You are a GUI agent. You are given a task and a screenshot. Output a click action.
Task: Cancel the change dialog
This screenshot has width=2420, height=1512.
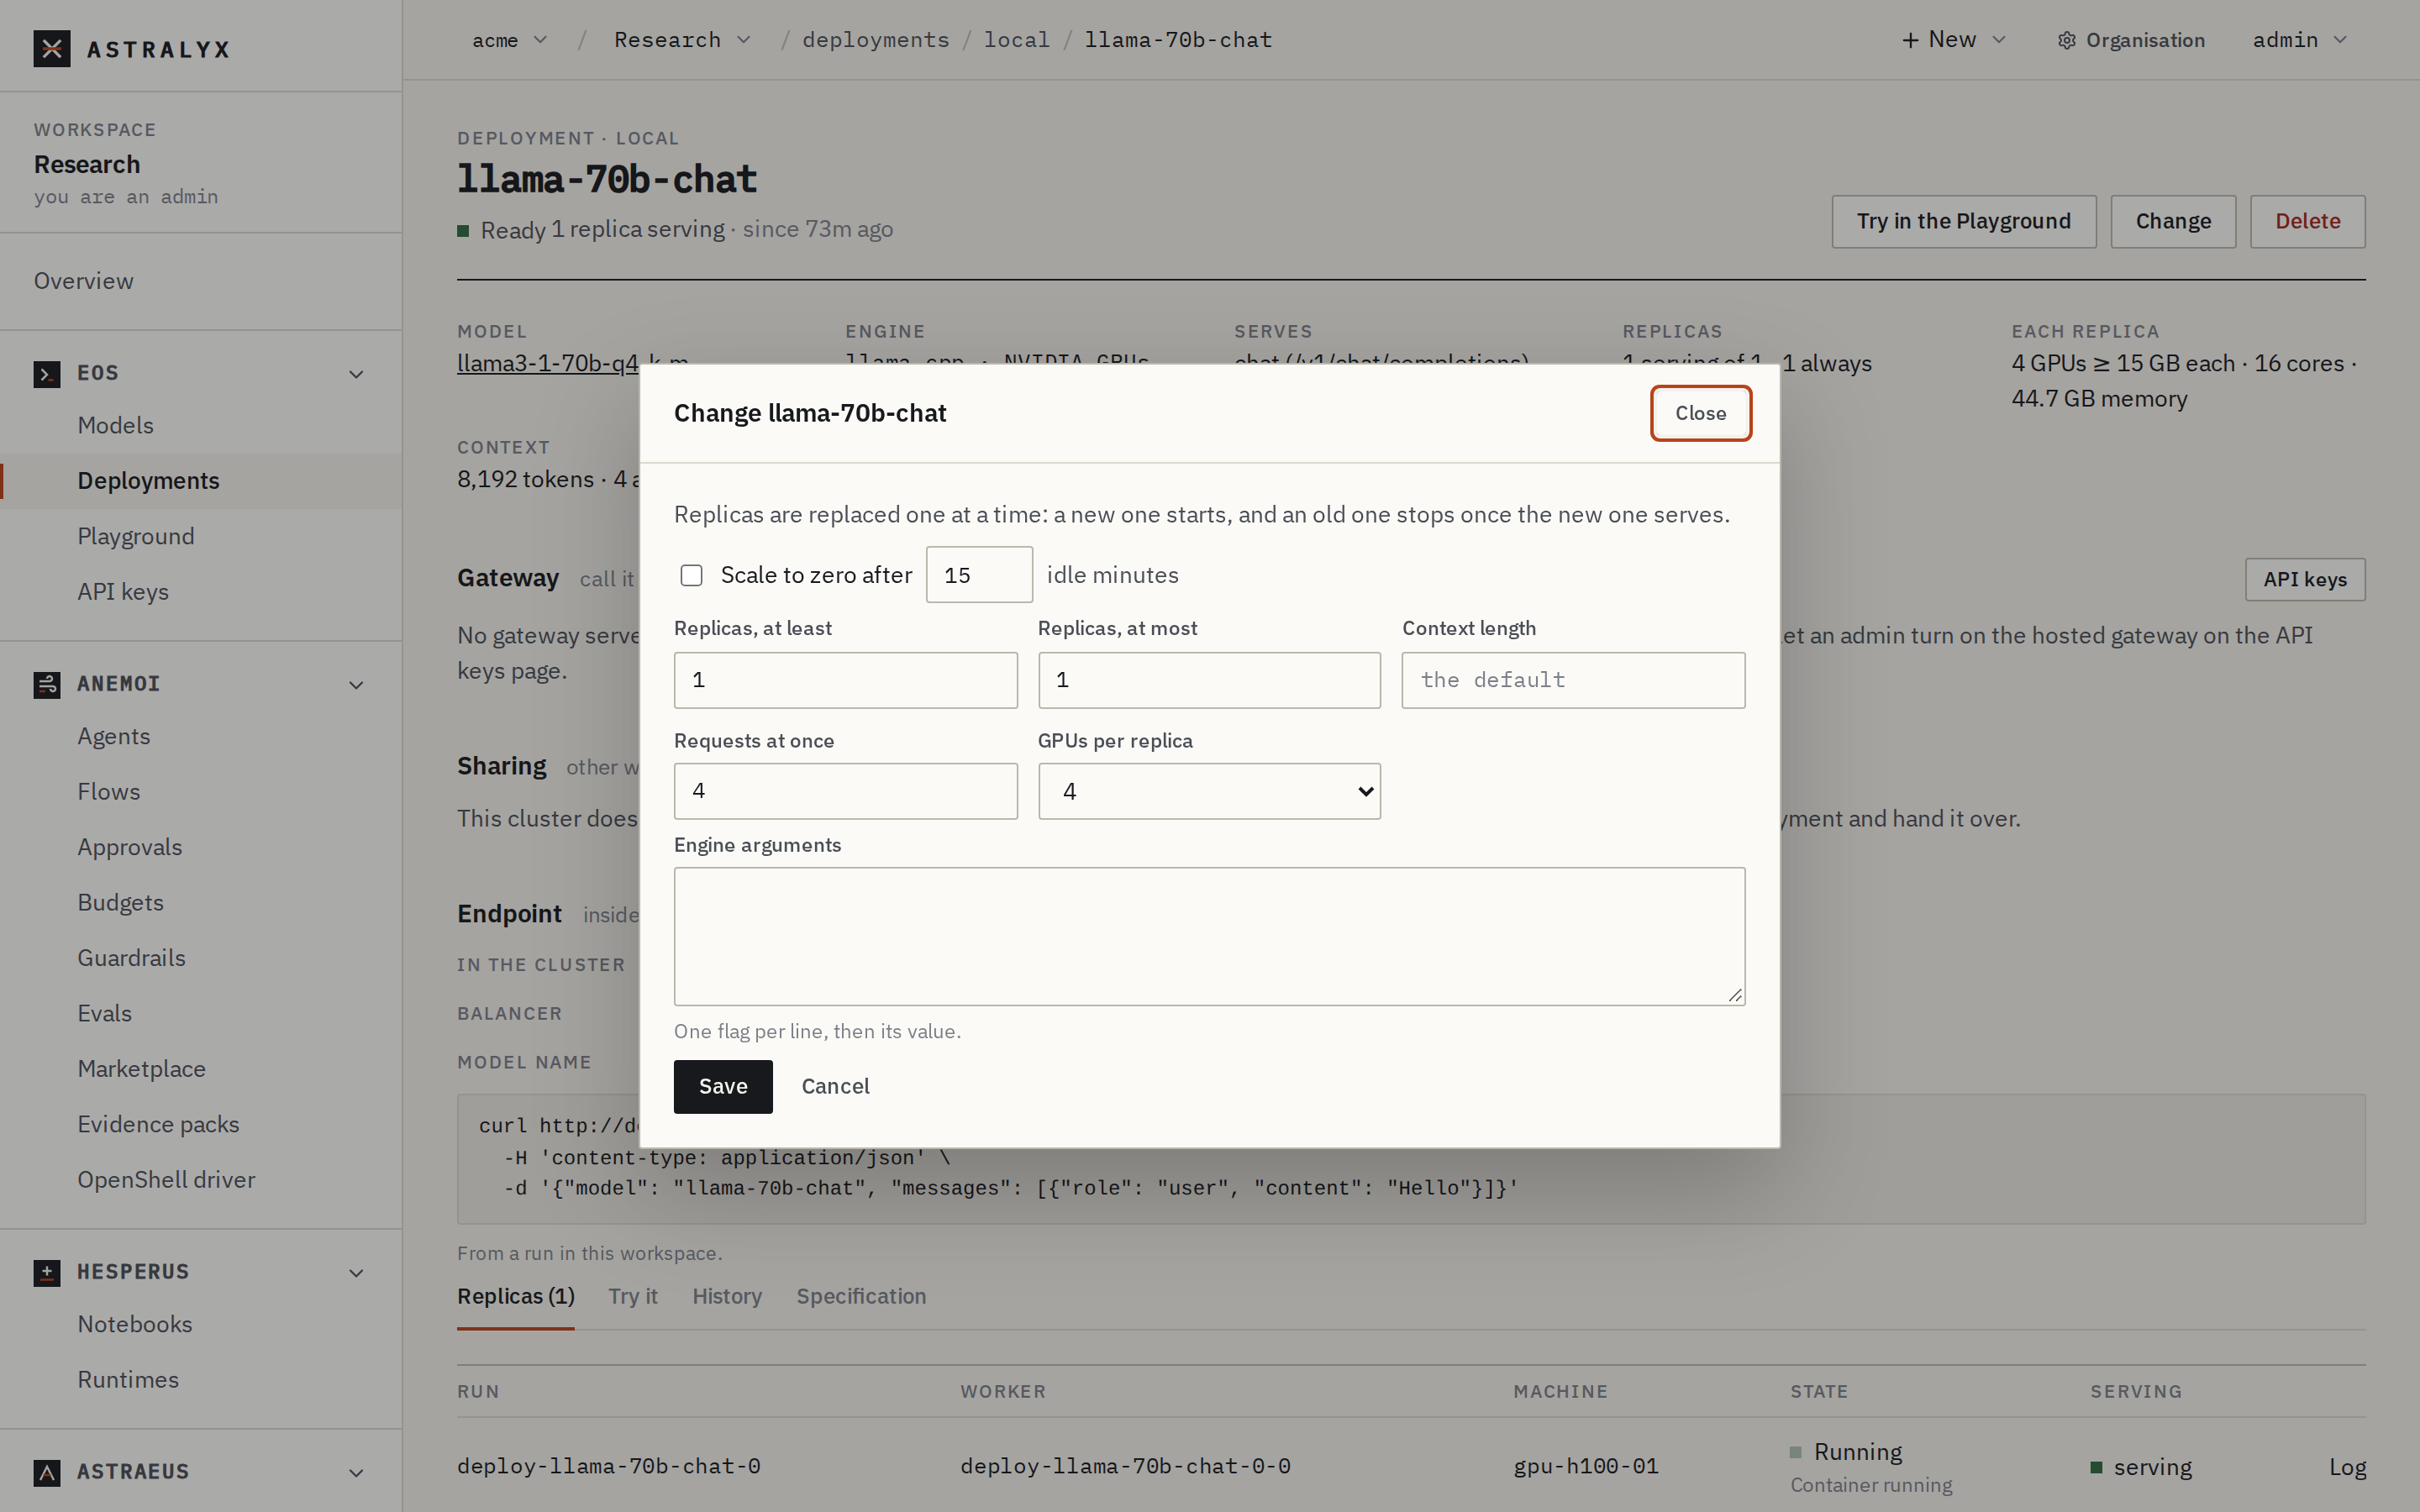point(835,1086)
